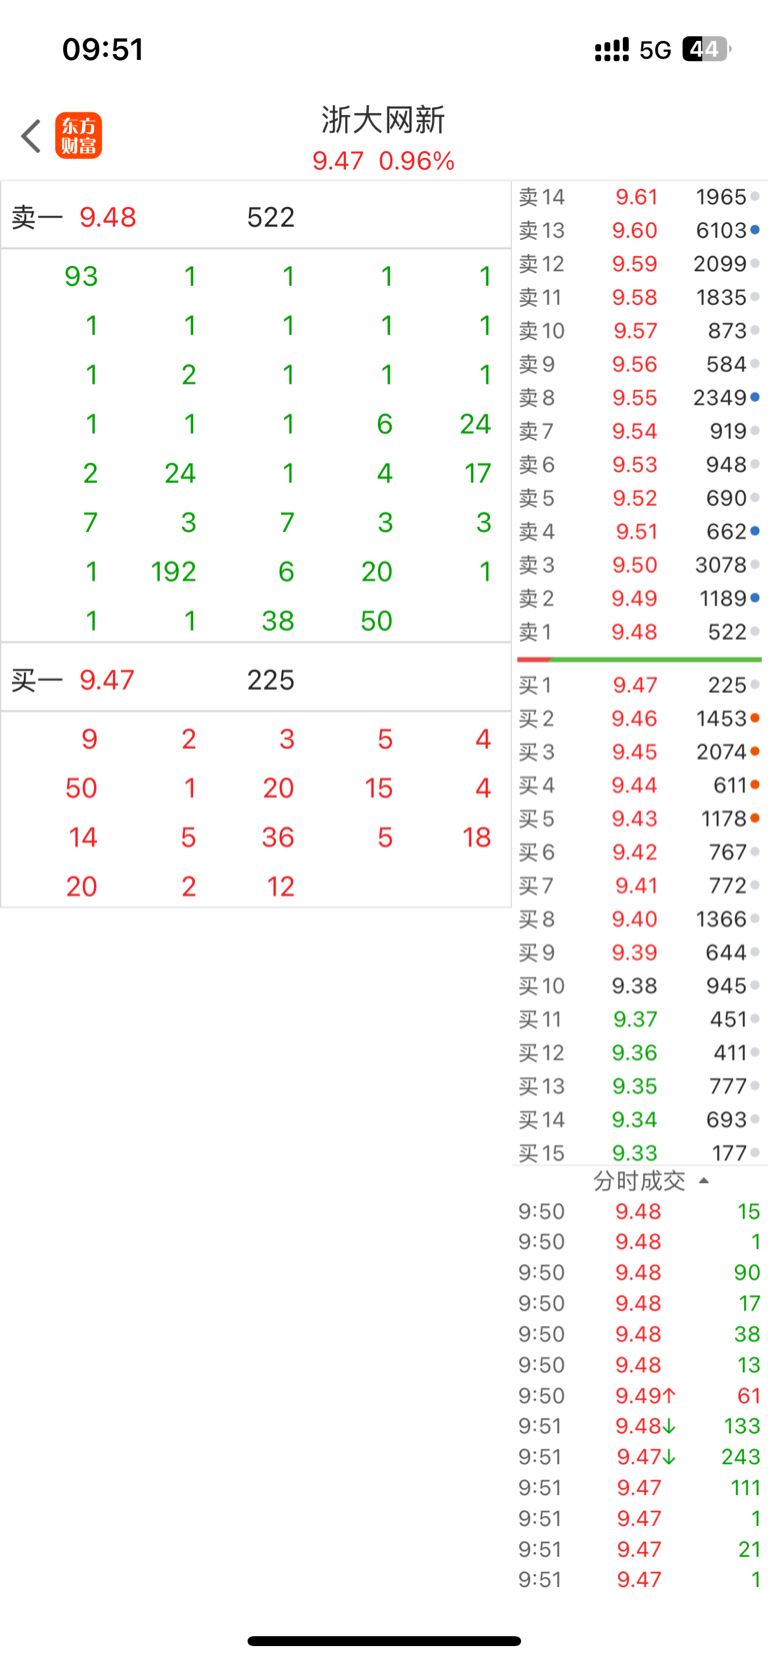Tap the orange dot beside 买2 1453
768x1663 pixels.
pos(755,718)
